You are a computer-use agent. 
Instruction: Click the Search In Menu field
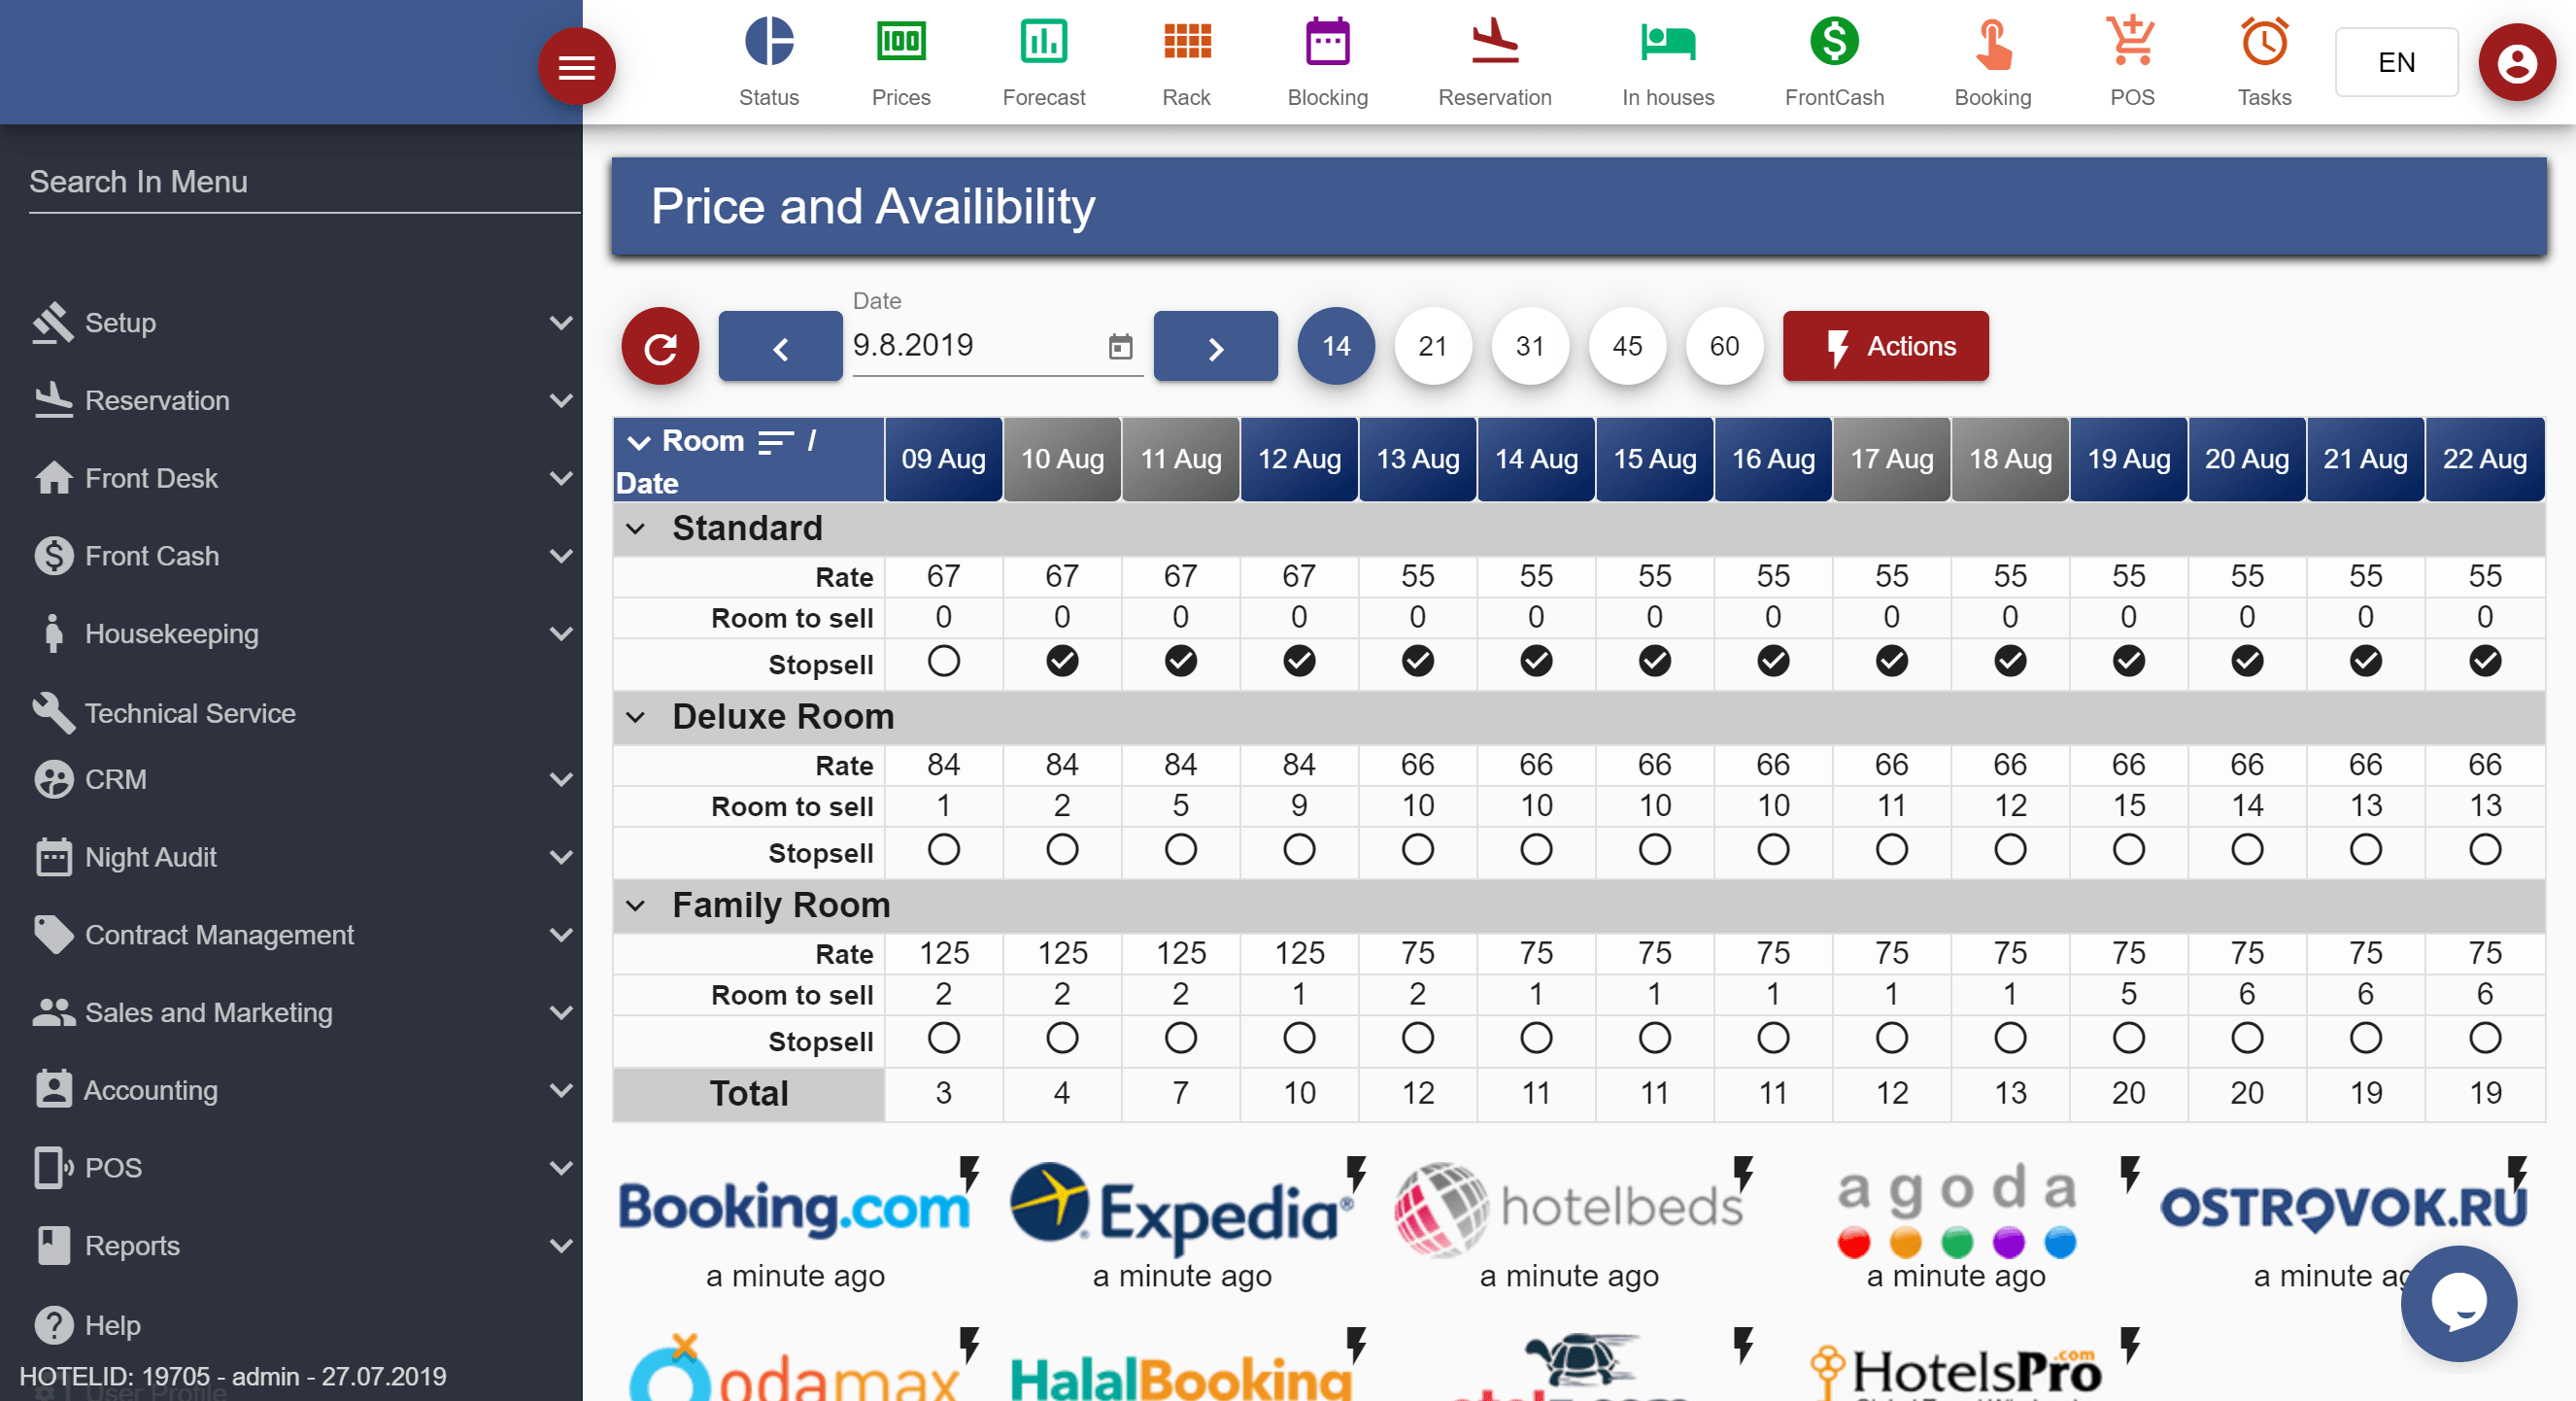point(304,183)
